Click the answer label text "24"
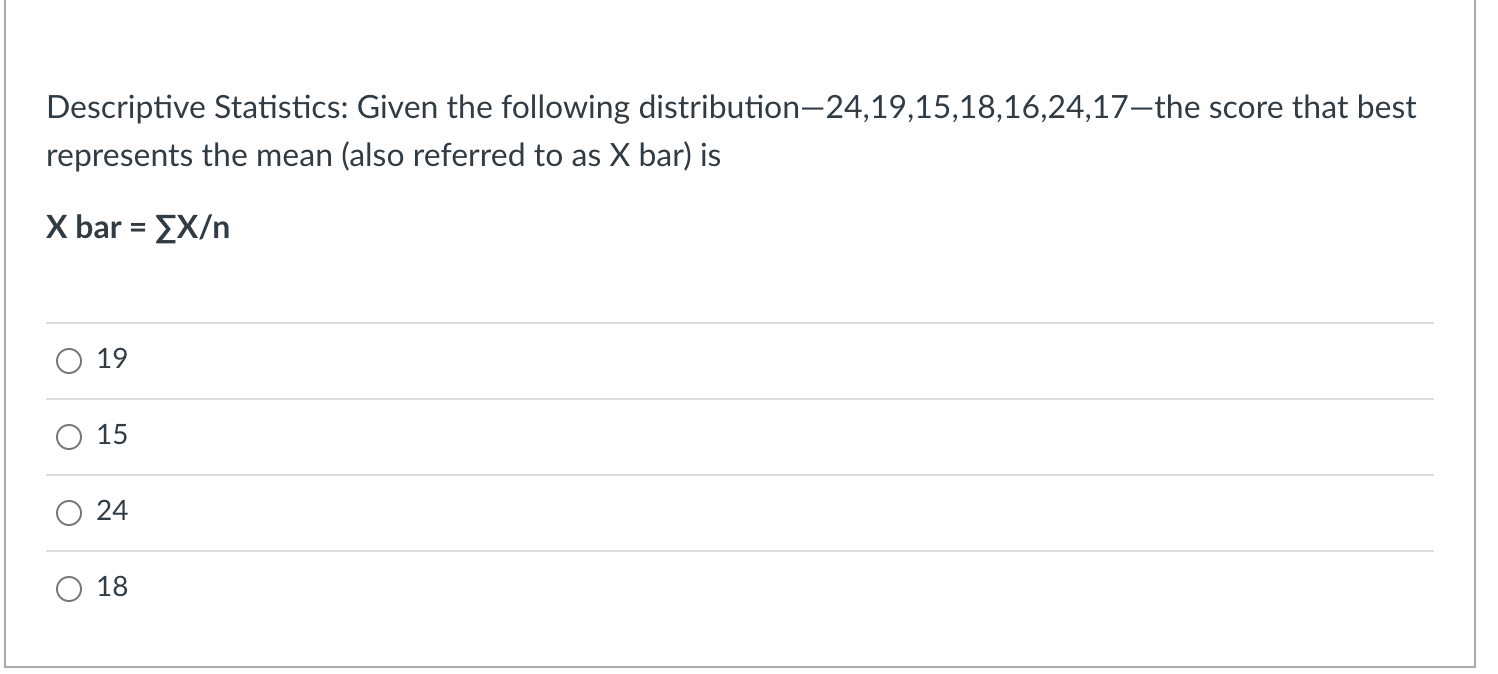This screenshot has width=1498, height=674. click(x=113, y=511)
